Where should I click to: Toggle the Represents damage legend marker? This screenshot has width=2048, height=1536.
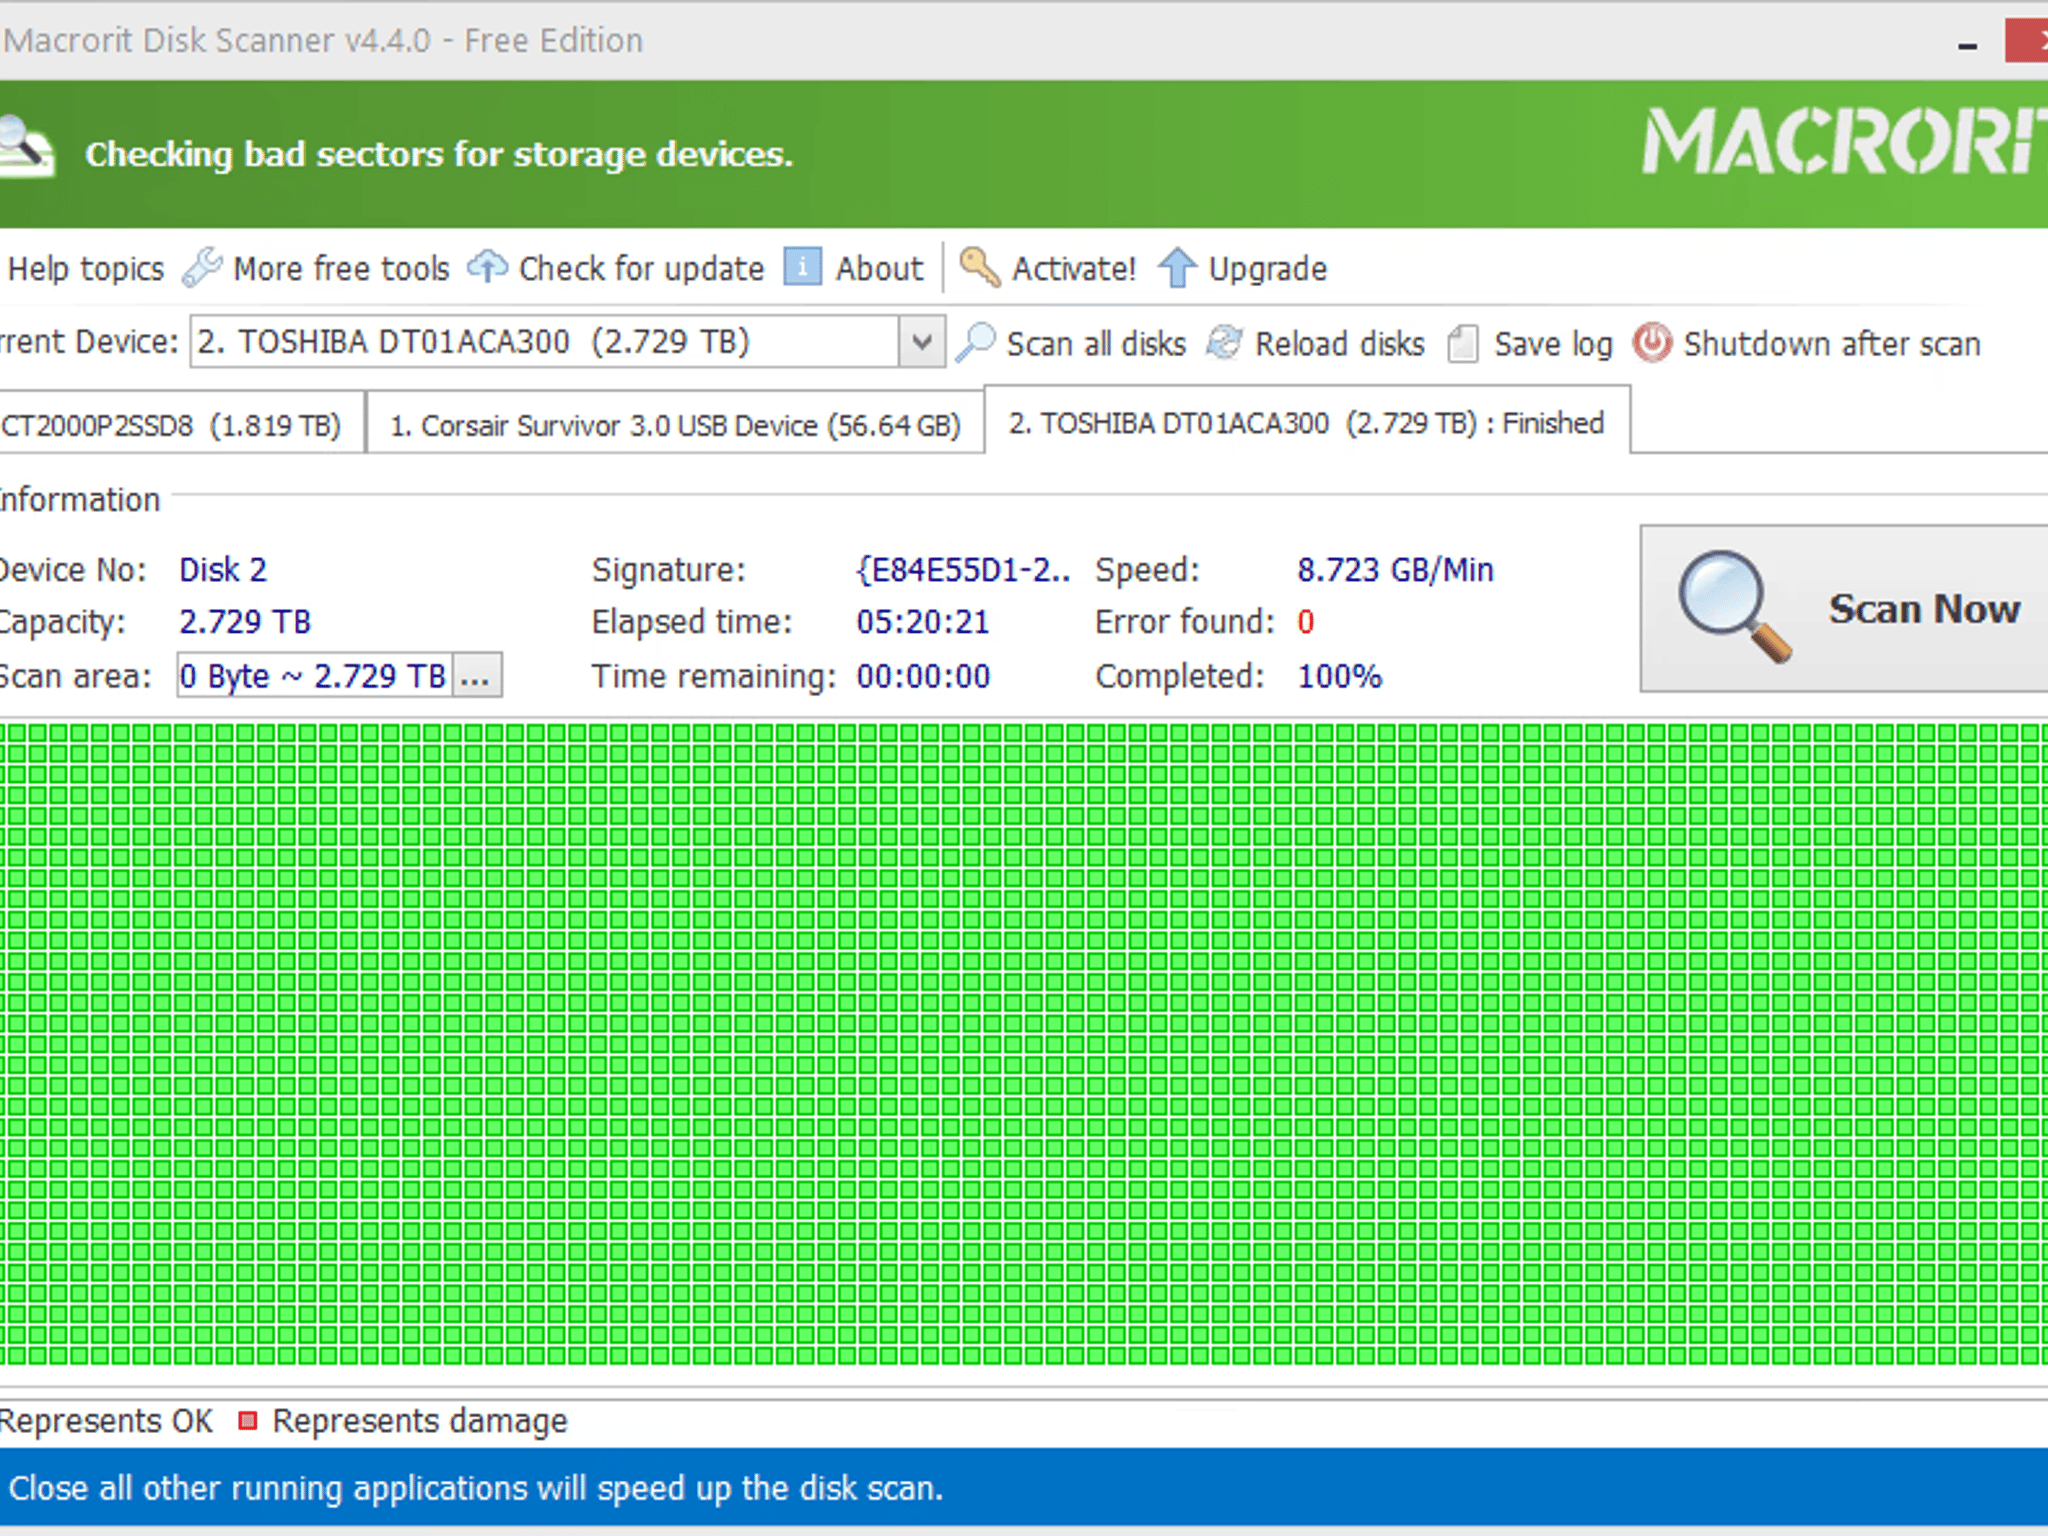tap(248, 1419)
